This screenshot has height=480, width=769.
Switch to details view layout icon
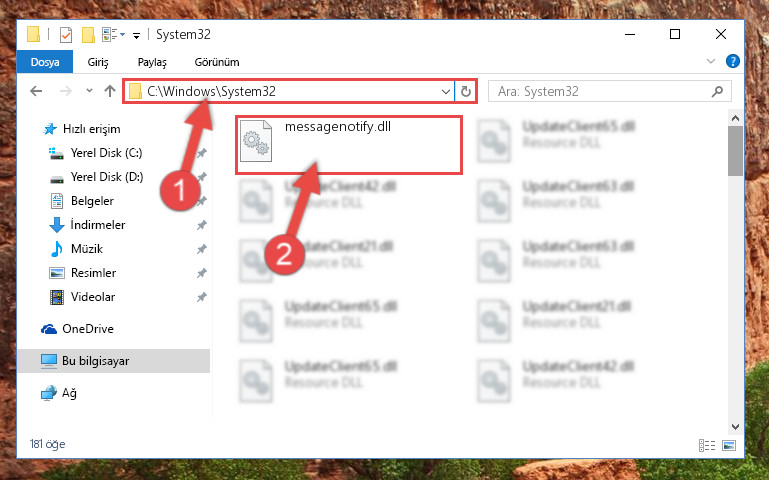(707, 445)
